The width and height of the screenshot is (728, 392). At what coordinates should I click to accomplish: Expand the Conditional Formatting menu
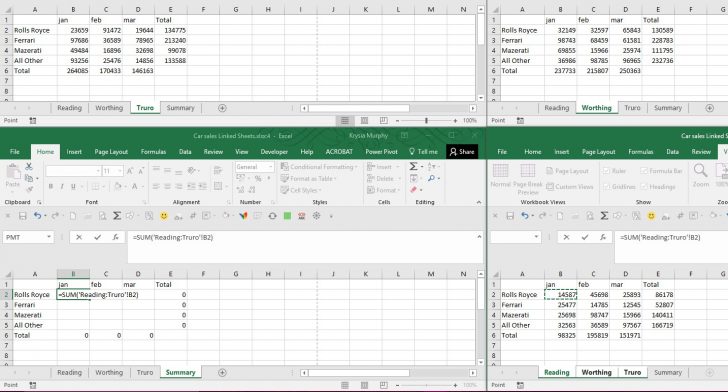(319, 167)
